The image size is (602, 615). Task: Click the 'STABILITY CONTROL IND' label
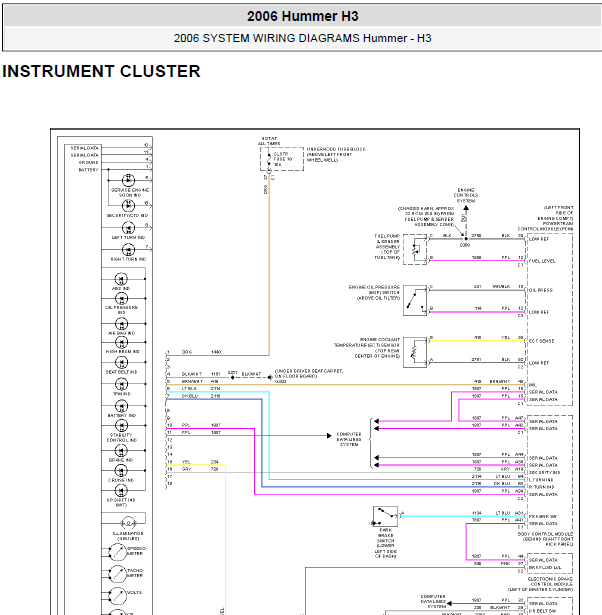[122, 438]
